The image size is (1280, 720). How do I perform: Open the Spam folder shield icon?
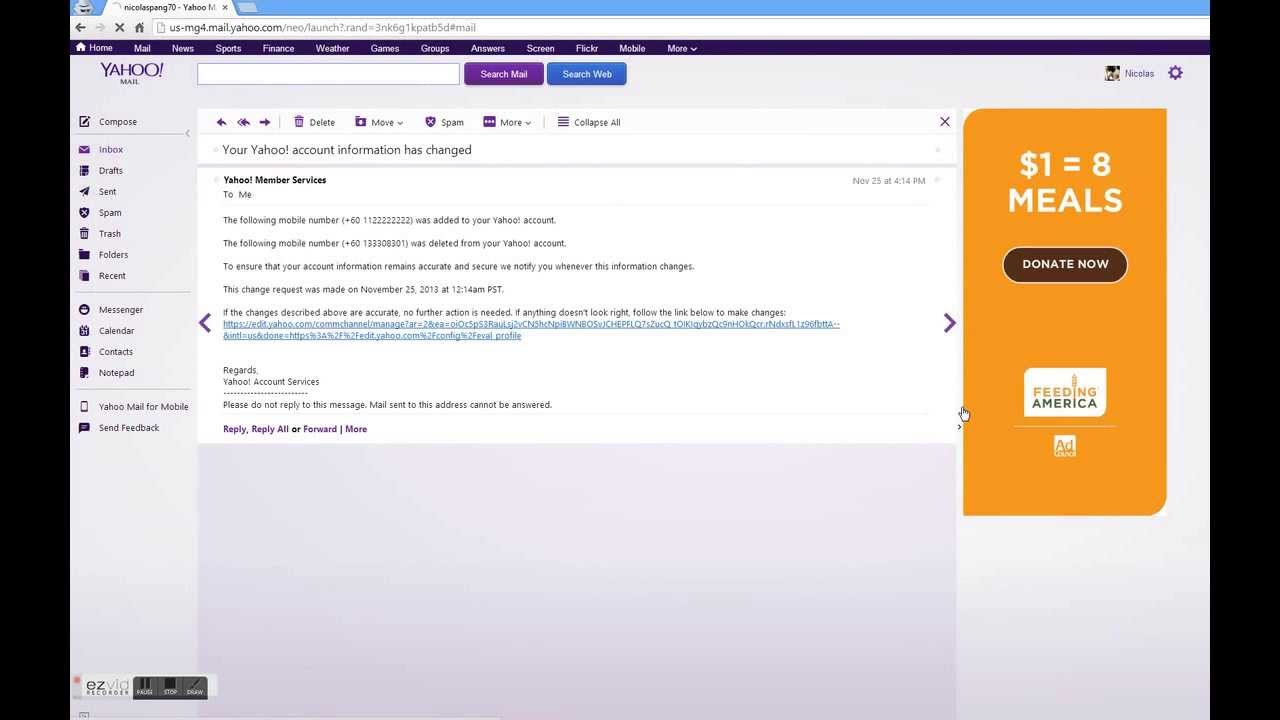click(85, 213)
